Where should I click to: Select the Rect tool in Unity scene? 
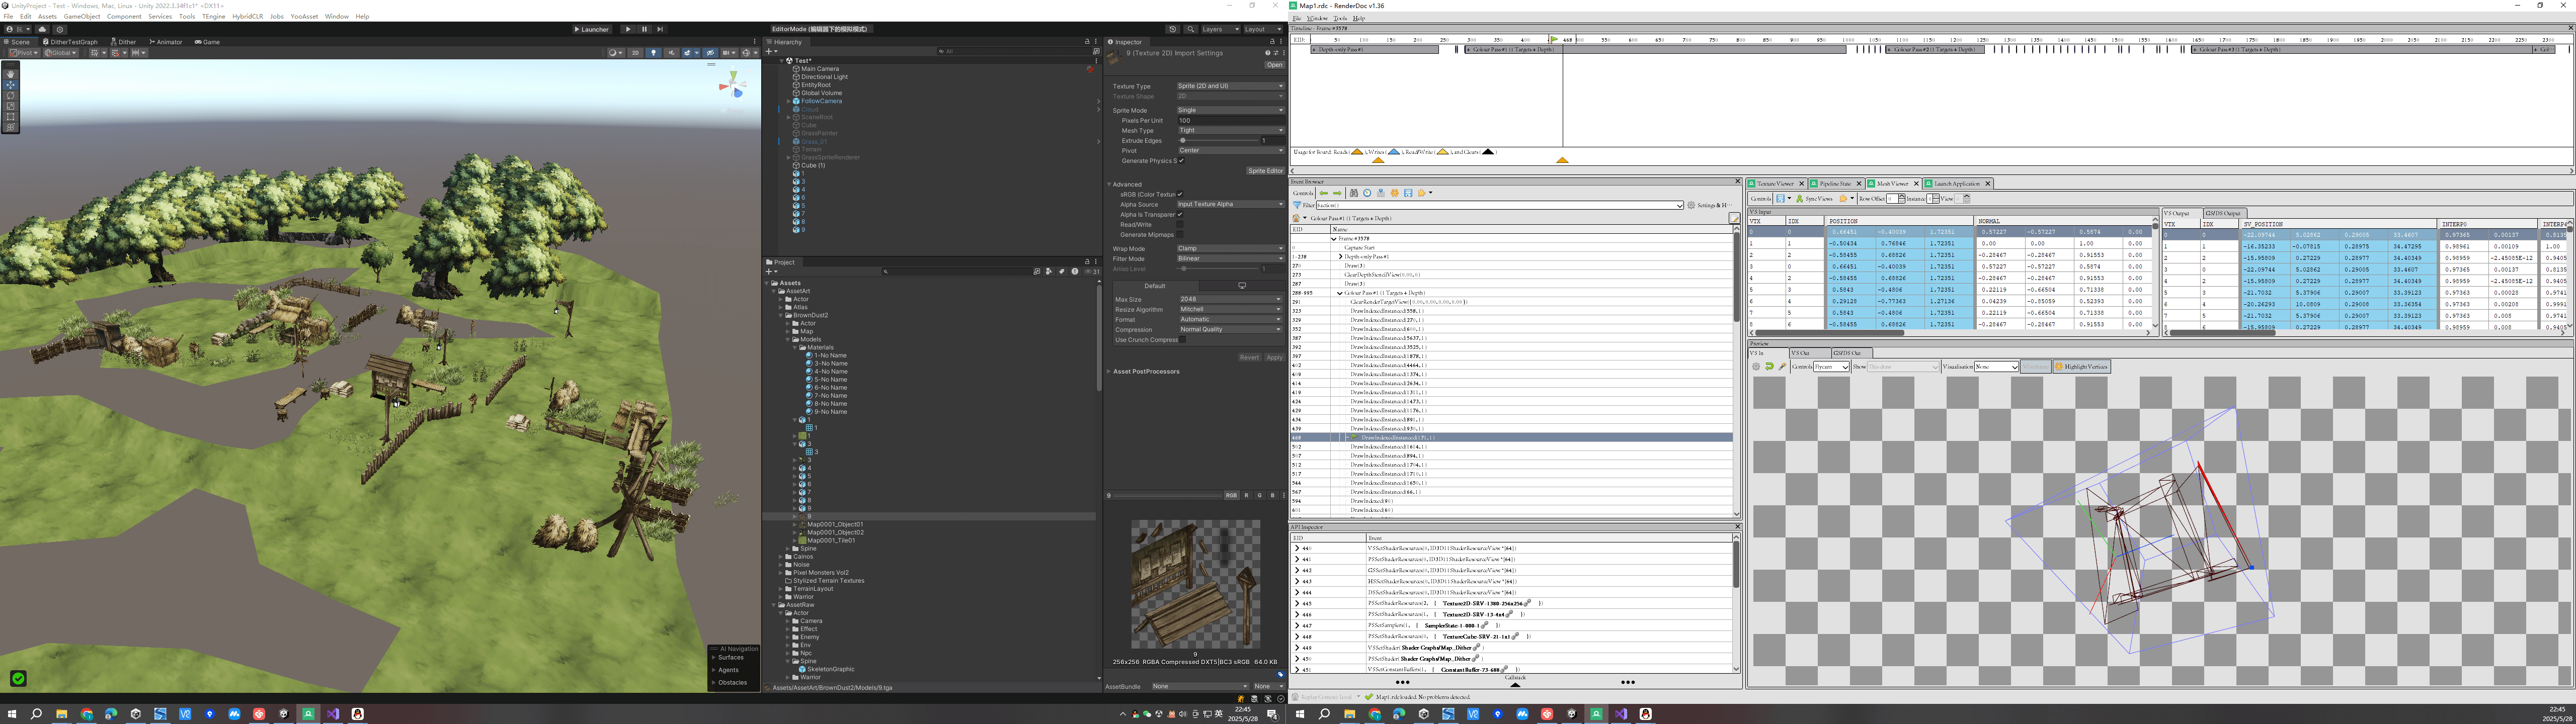pos(11,116)
